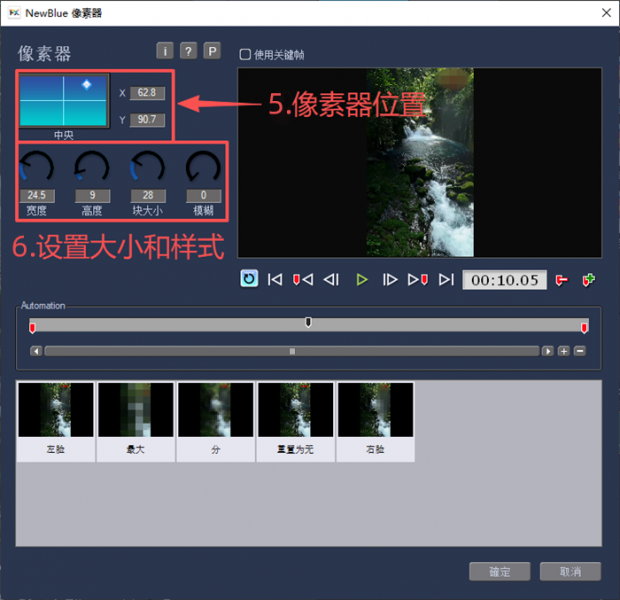This screenshot has height=600, width=620.
Task: Open the info 'i' button
Action: 165,51
